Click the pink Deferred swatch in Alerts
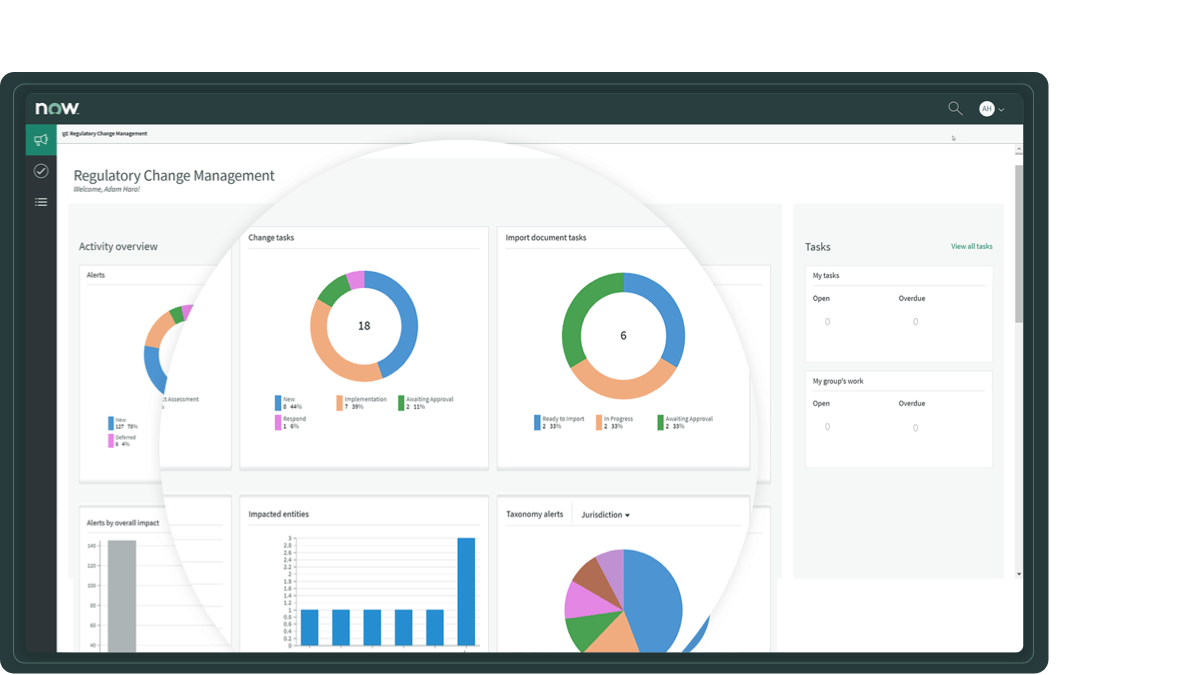The width and height of the screenshot is (1200, 675). pyautogui.click(x=111, y=441)
